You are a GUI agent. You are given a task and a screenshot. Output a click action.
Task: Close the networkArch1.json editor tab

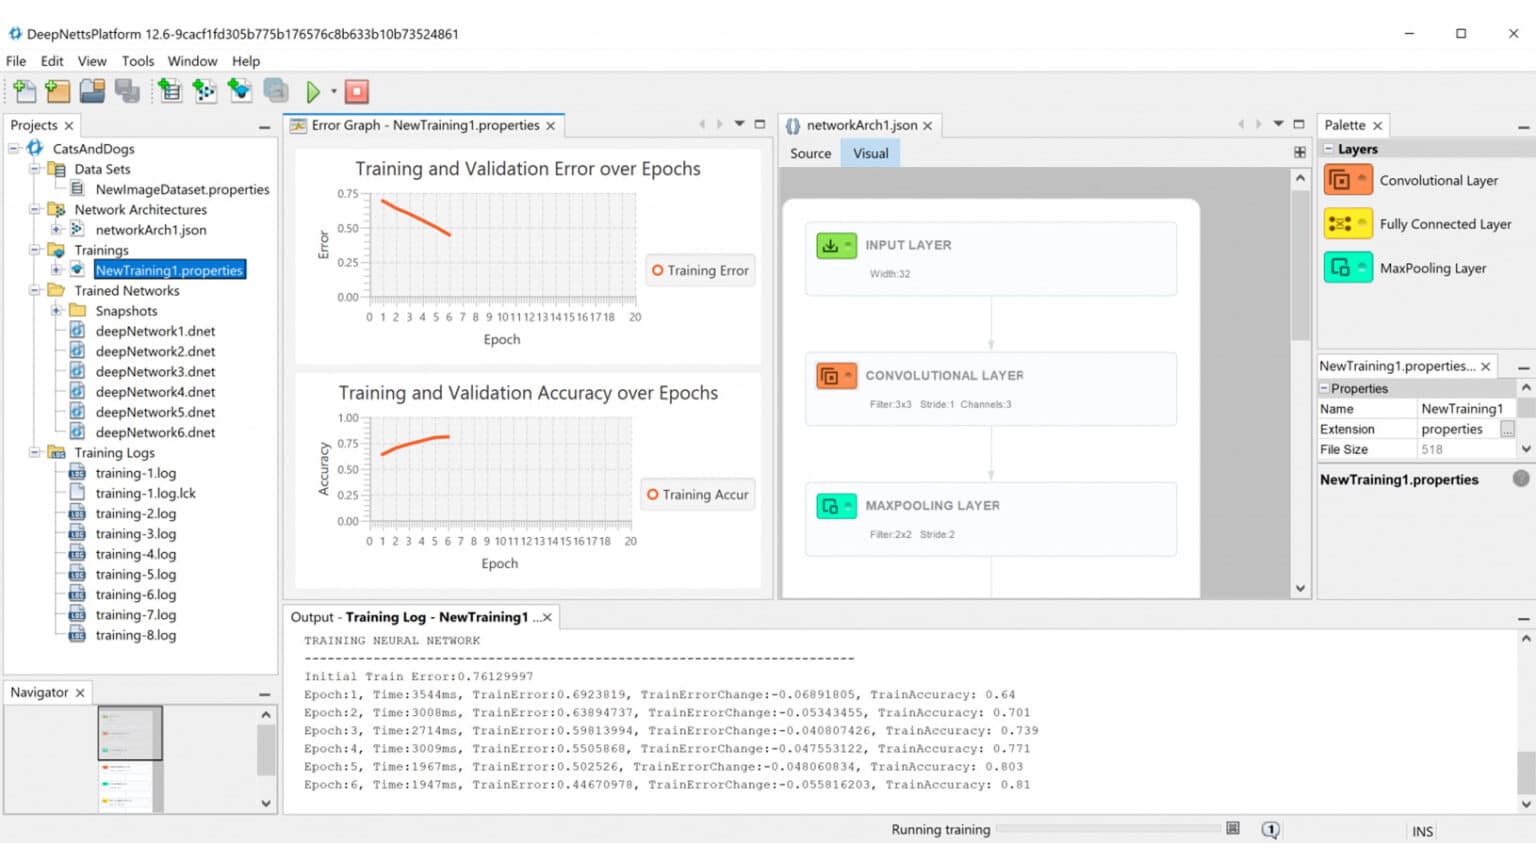pos(927,126)
